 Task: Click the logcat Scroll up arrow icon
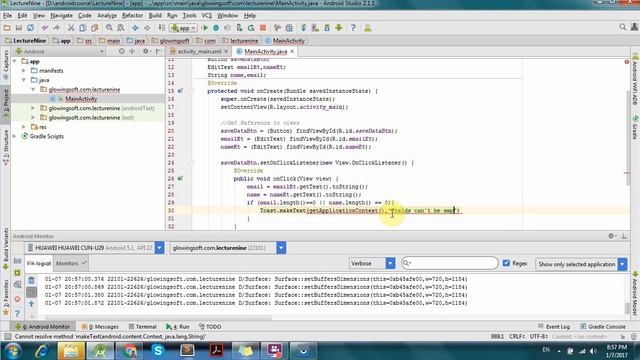tap(31, 304)
